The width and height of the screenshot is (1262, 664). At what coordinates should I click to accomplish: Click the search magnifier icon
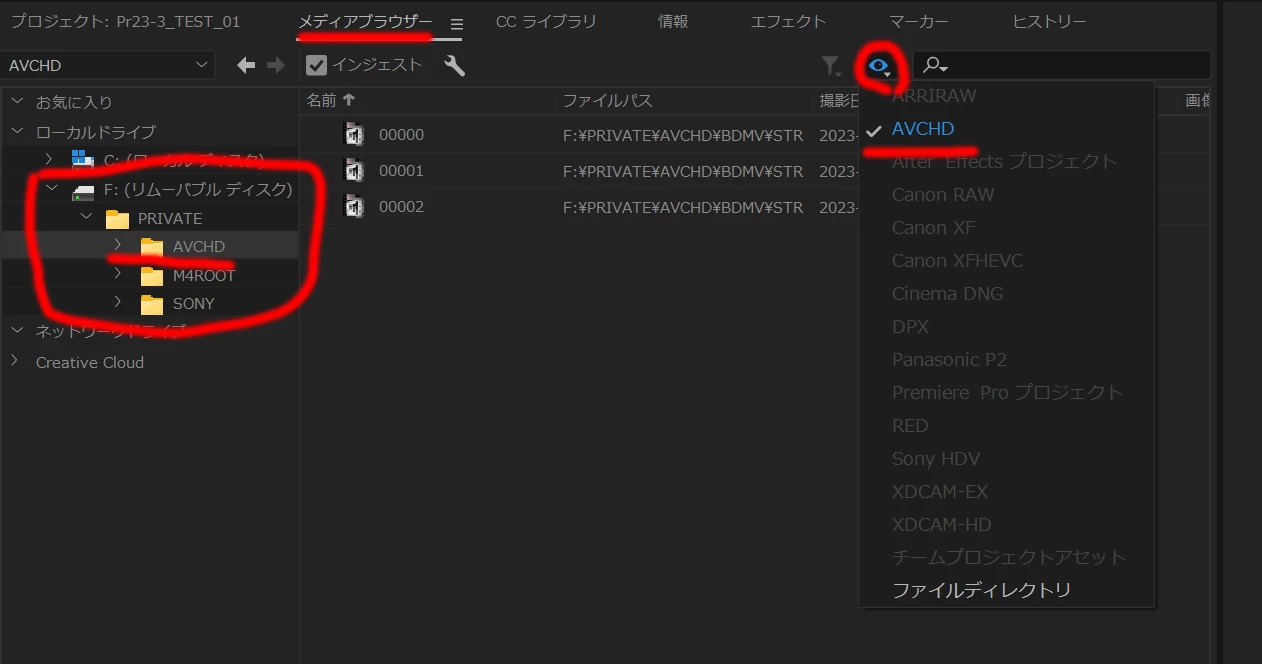934,66
